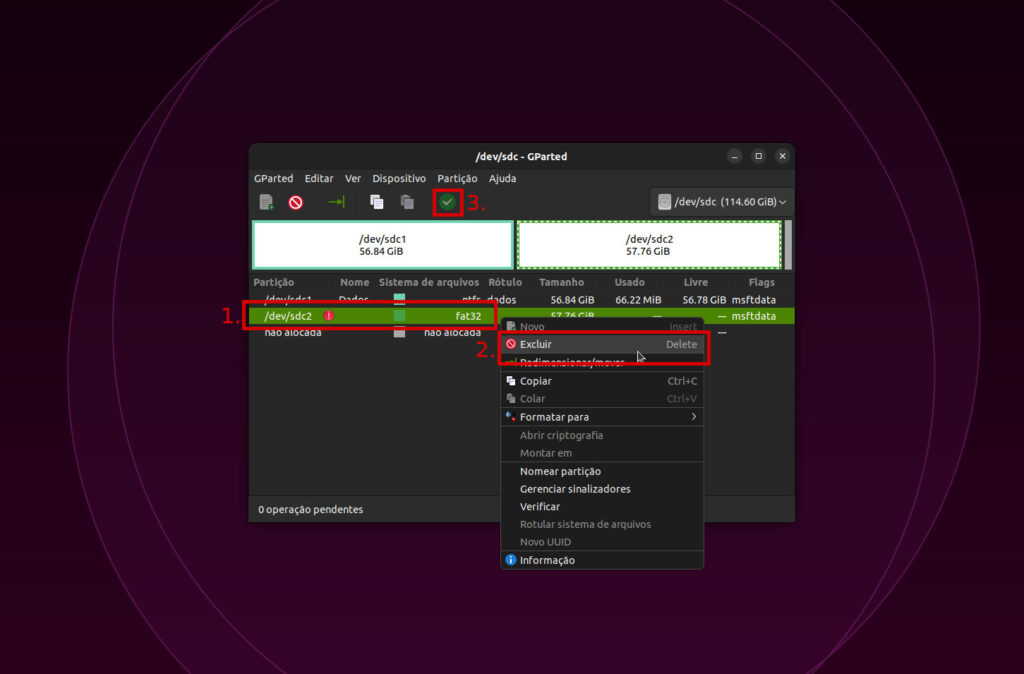Open the Ver menu
The width and height of the screenshot is (1024, 674).
click(353, 178)
